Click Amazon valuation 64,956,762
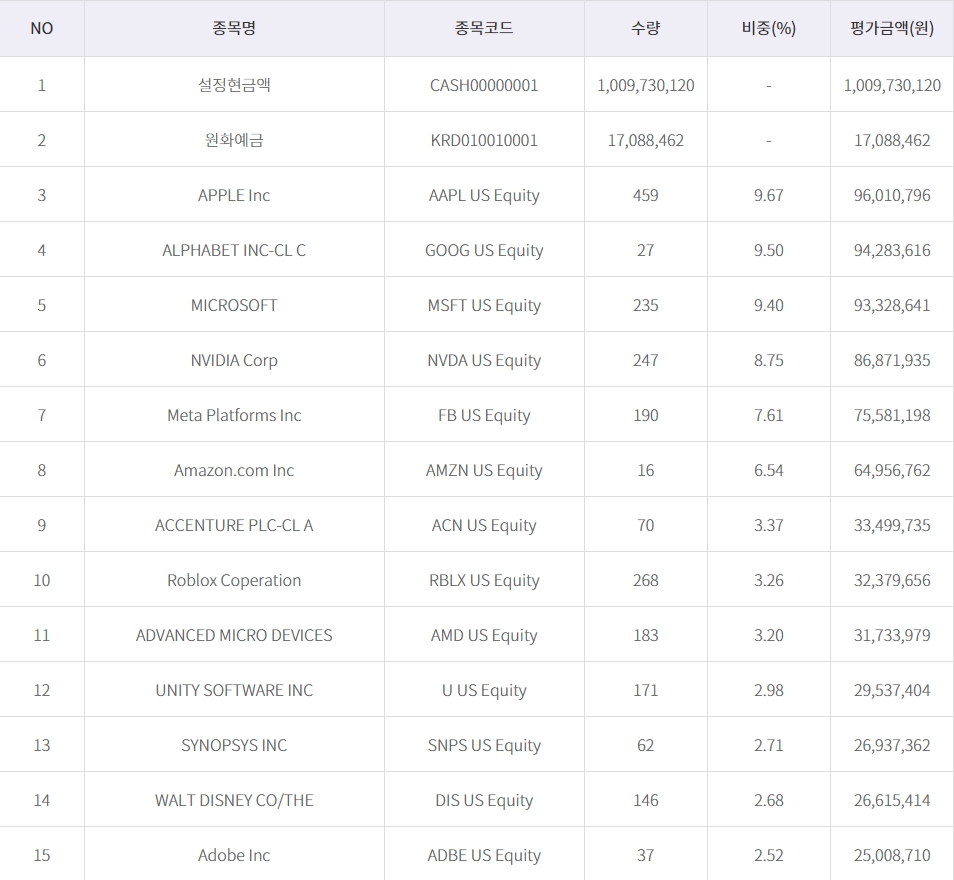The image size is (954, 880). pos(892,470)
